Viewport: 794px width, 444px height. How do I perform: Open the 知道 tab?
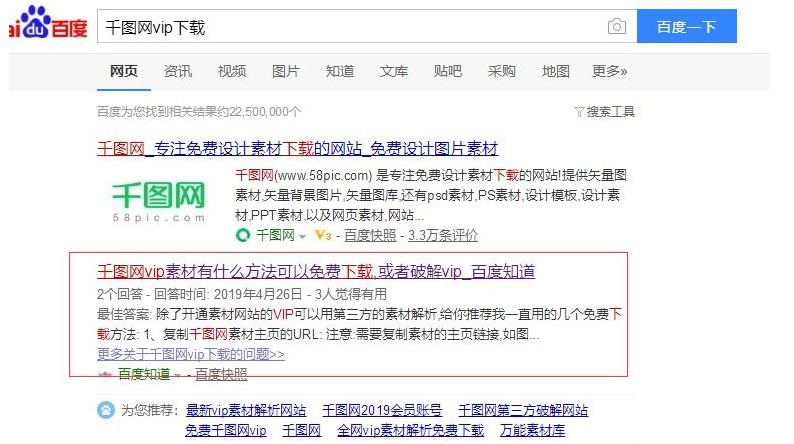coord(340,71)
